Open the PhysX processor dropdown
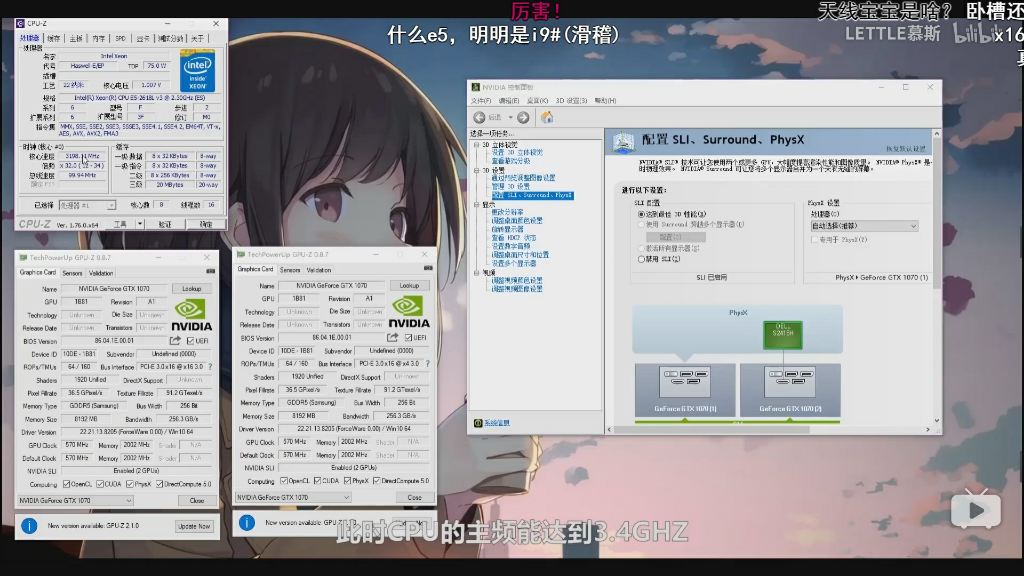This screenshot has width=1024, height=576. click(864, 226)
